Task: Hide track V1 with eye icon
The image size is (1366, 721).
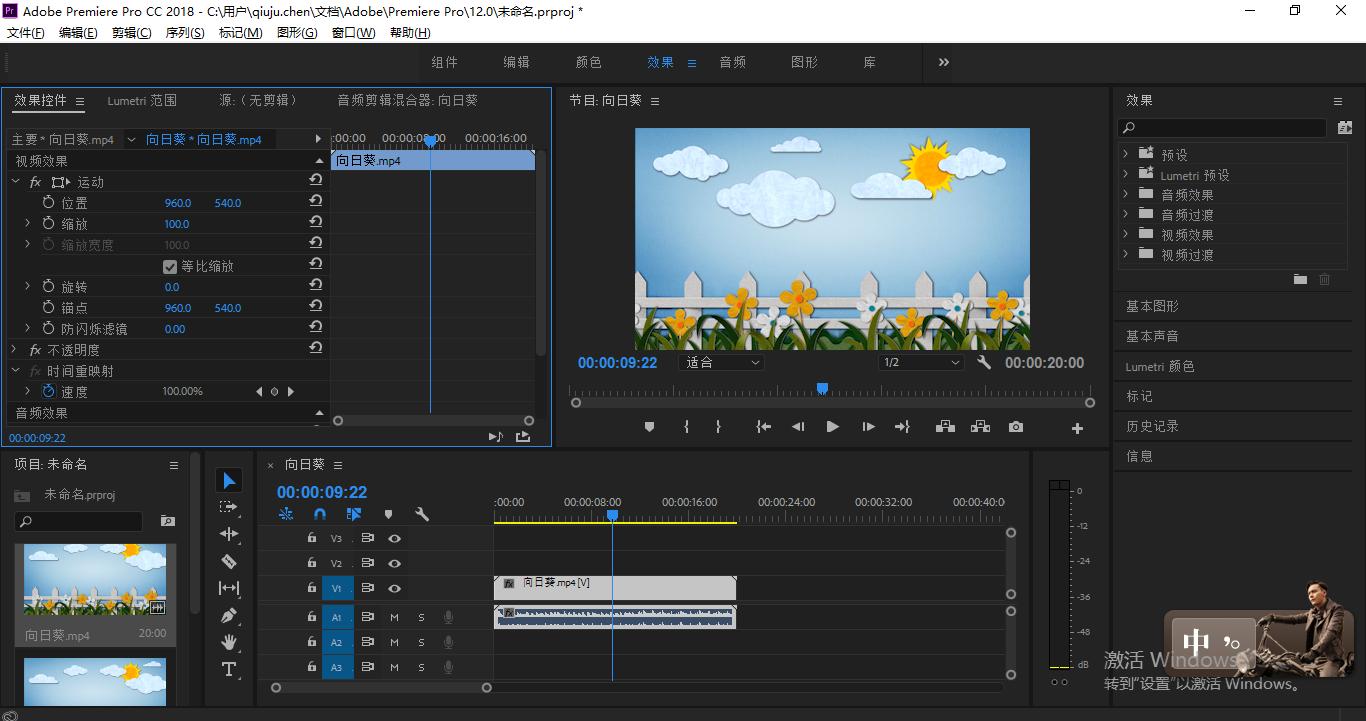Action: point(395,589)
